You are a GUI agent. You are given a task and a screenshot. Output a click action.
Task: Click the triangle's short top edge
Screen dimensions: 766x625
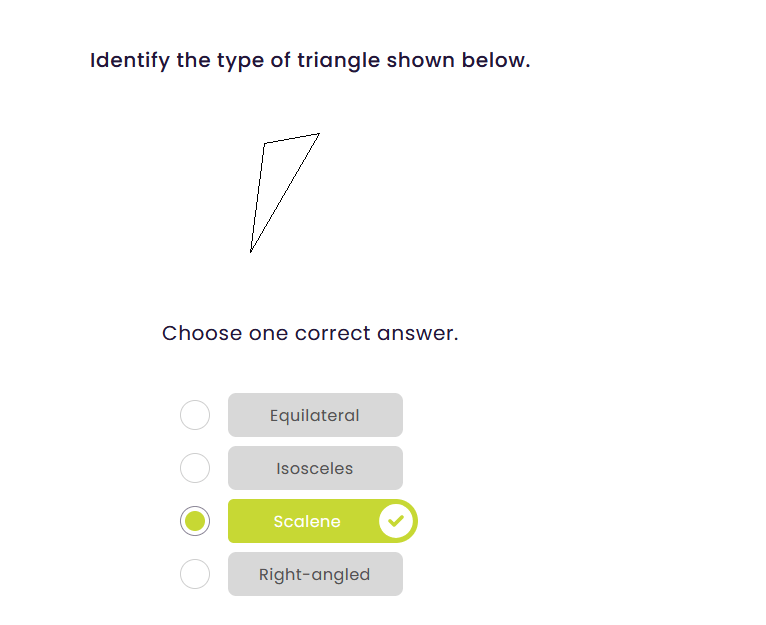[291, 138]
